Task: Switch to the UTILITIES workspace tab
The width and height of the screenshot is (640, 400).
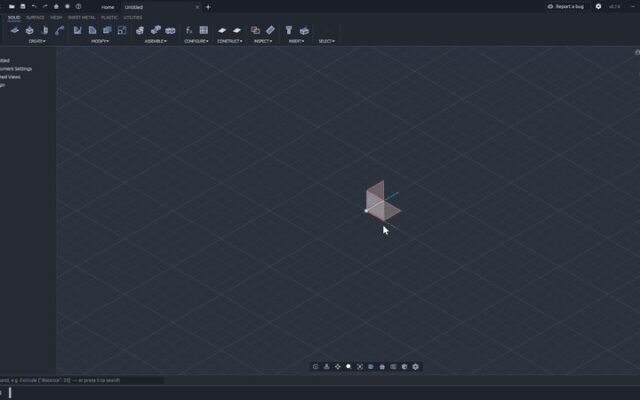Action: [133, 18]
